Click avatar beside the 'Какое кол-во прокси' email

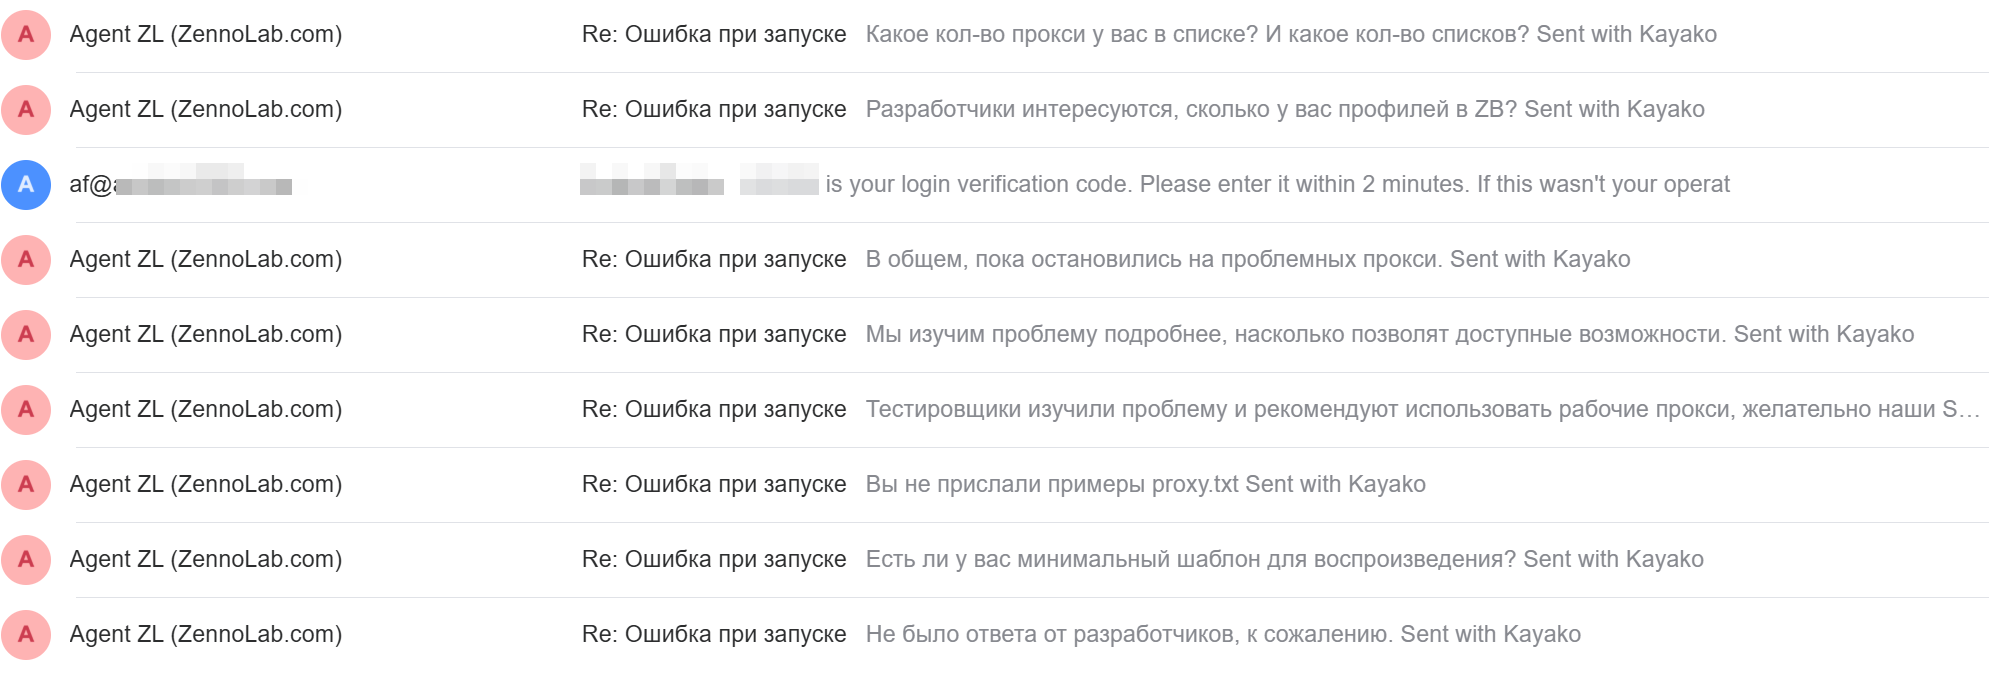26,35
